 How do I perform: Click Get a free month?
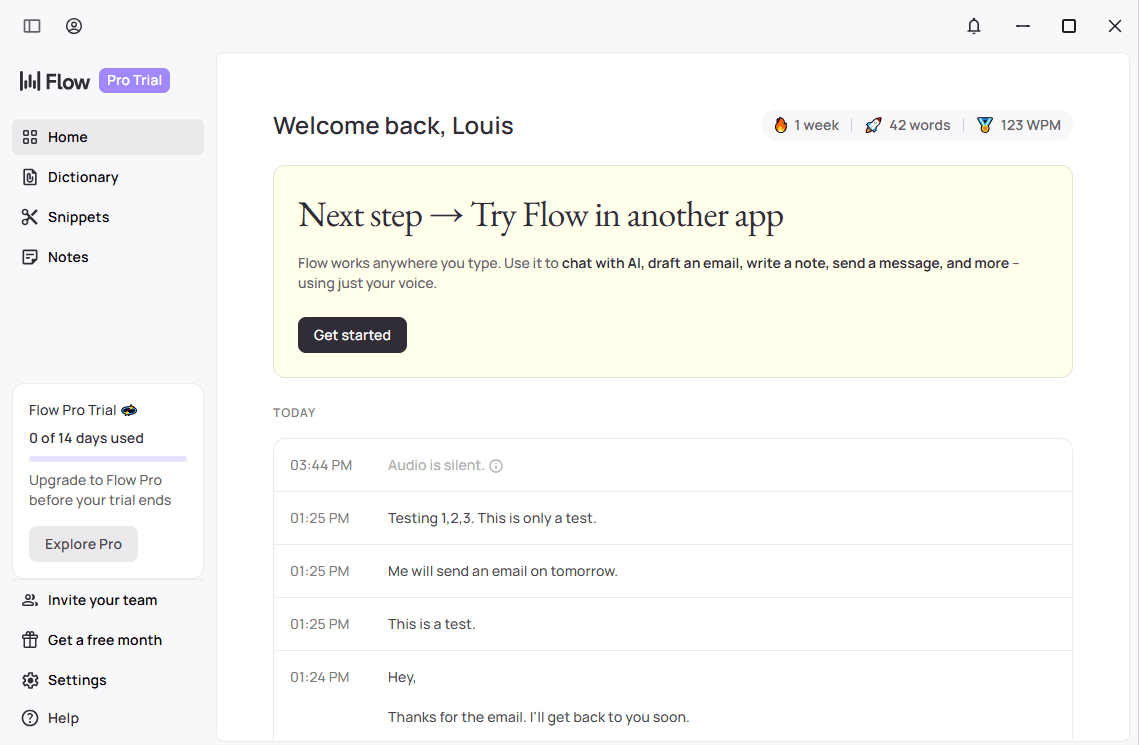click(104, 640)
